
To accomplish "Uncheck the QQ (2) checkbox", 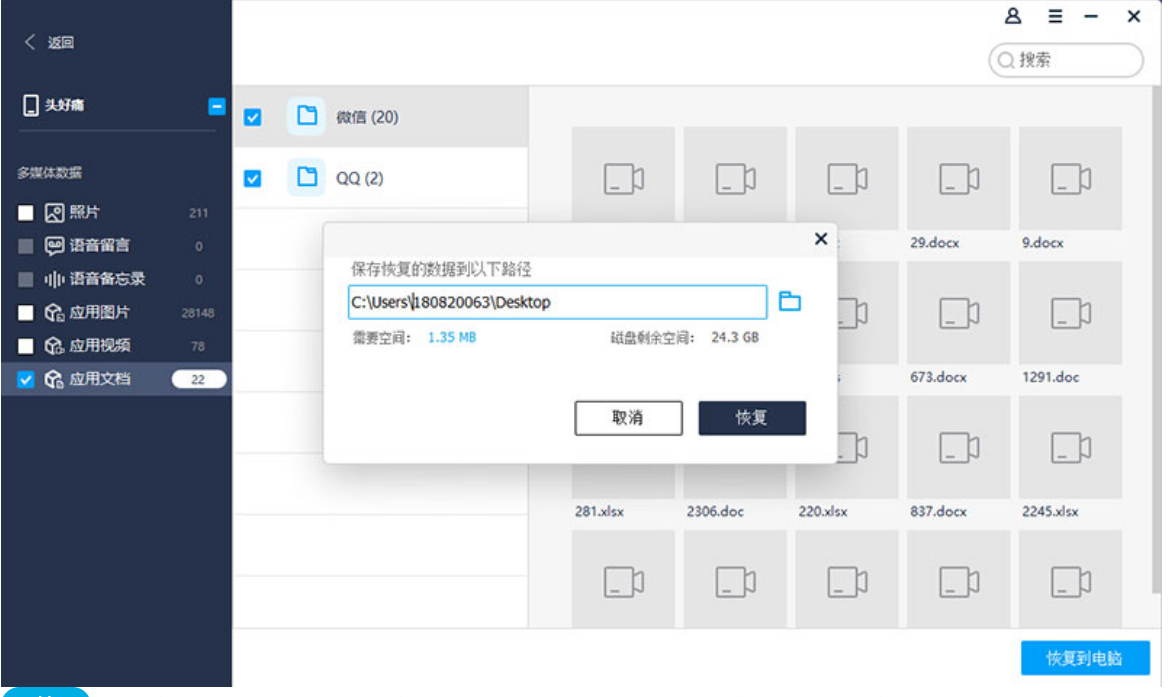I will 253,179.
